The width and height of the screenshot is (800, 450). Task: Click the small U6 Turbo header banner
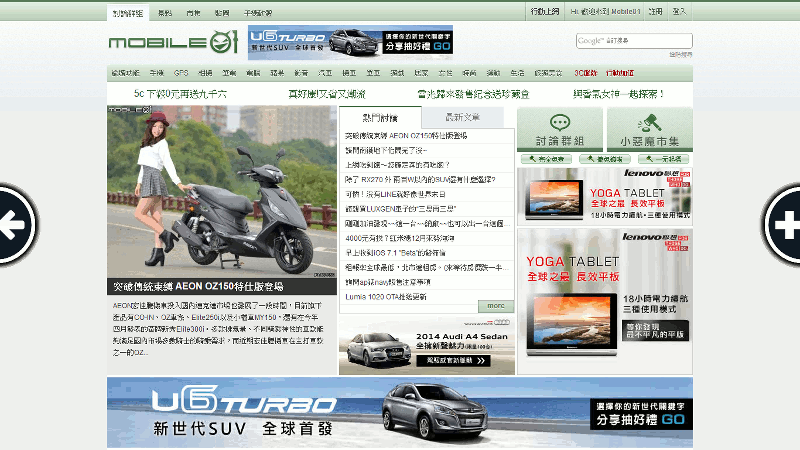351,42
